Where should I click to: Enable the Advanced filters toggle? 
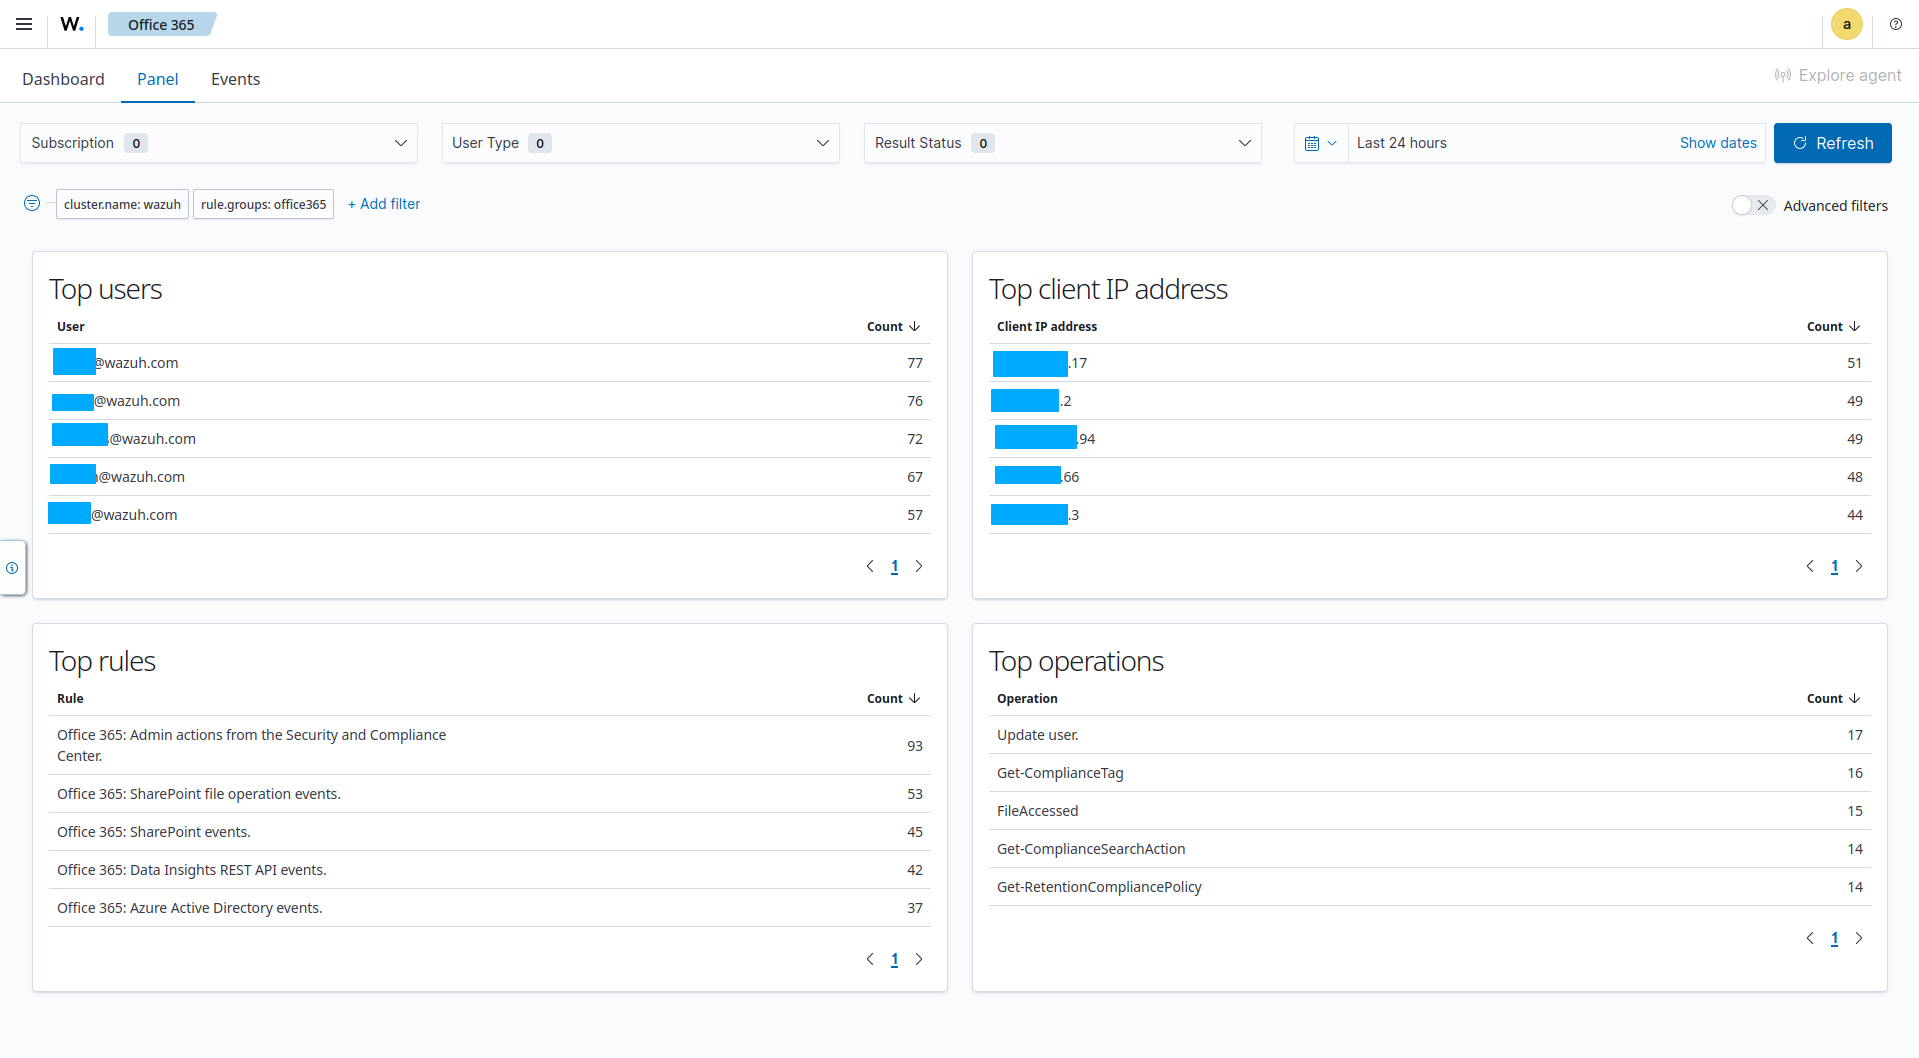[1746, 204]
